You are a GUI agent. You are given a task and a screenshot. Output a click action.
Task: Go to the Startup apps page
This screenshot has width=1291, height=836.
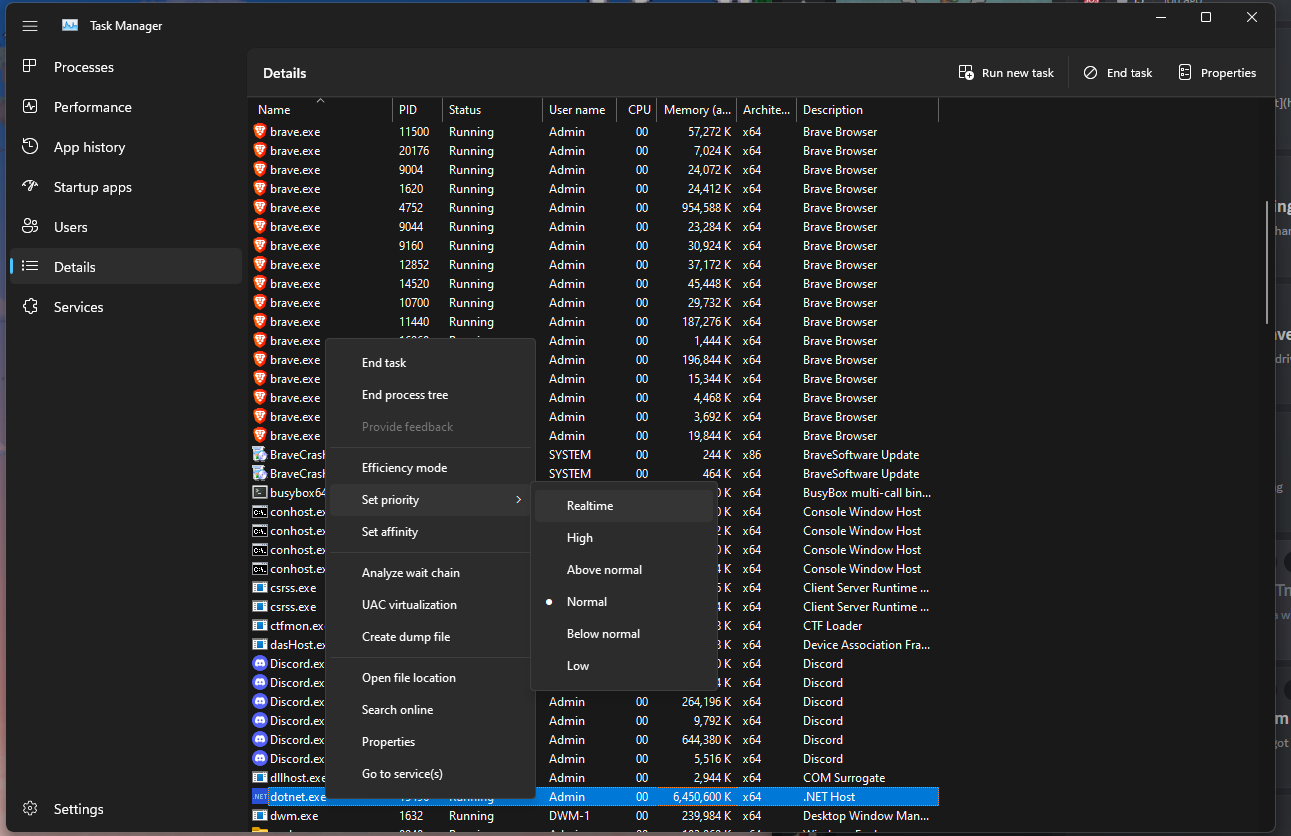[126, 187]
